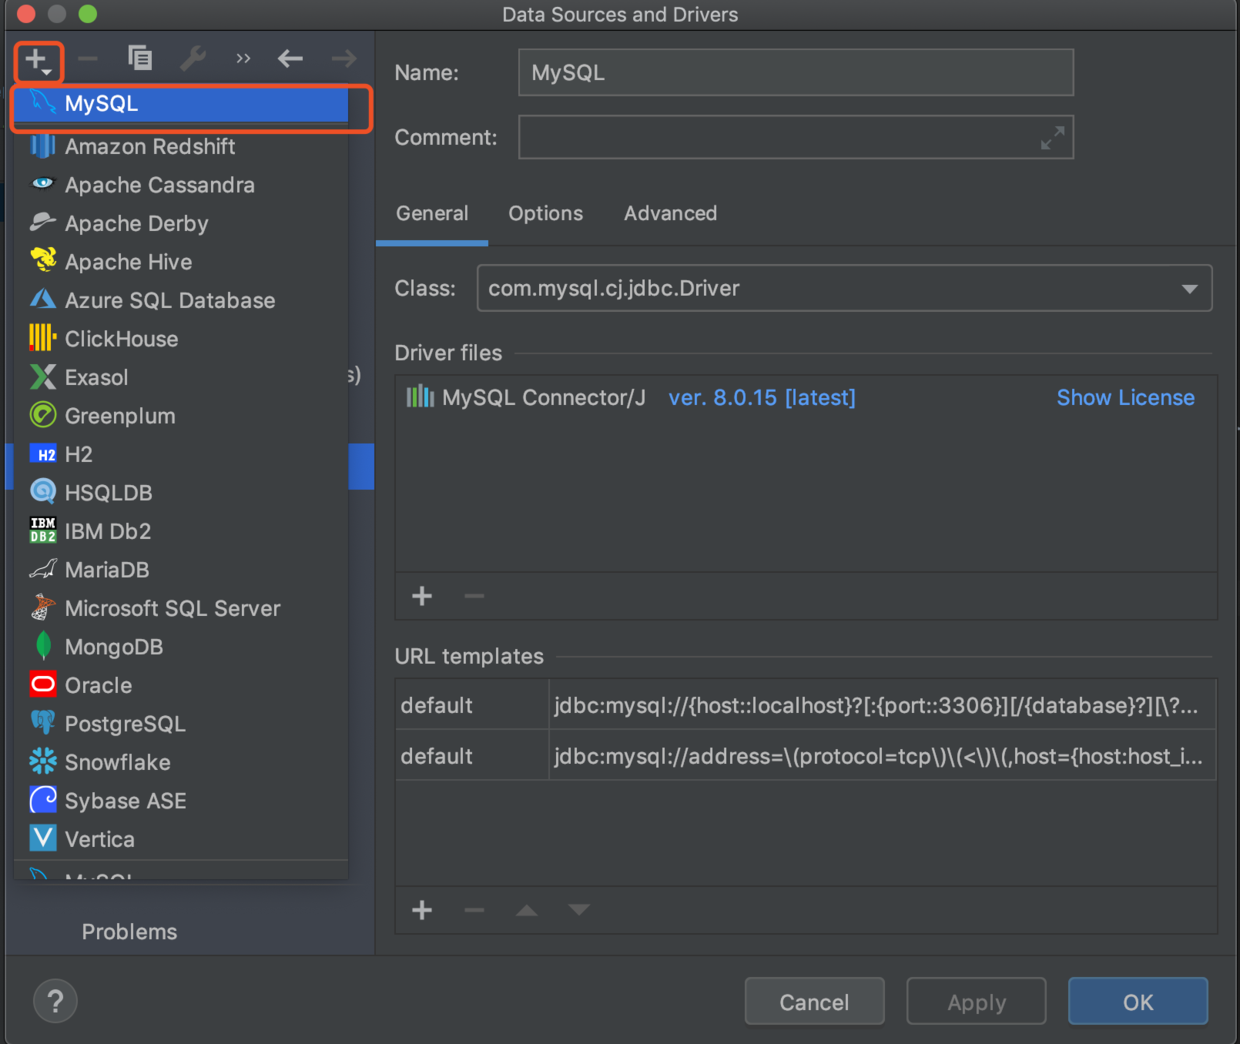Add a driver file with plus icon

[422, 597]
